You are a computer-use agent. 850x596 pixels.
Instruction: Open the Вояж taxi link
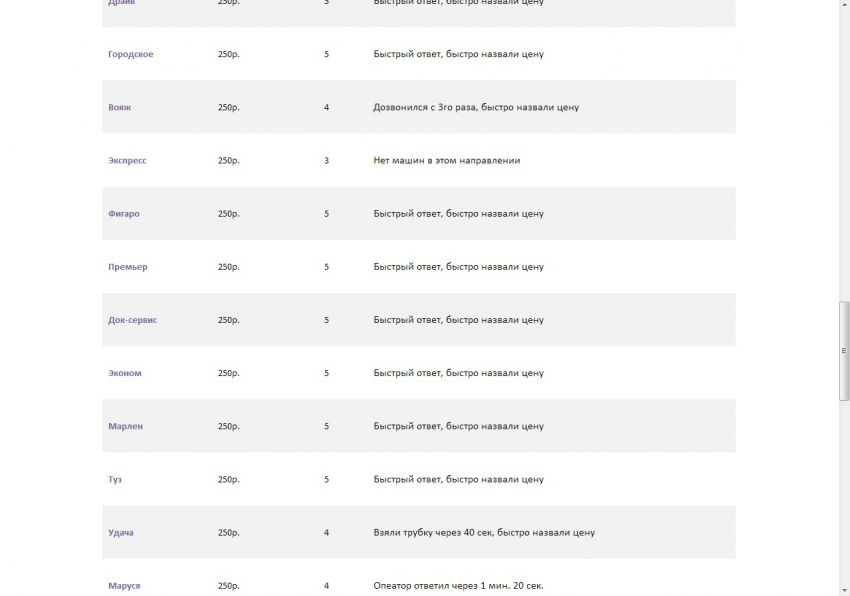point(120,107)
